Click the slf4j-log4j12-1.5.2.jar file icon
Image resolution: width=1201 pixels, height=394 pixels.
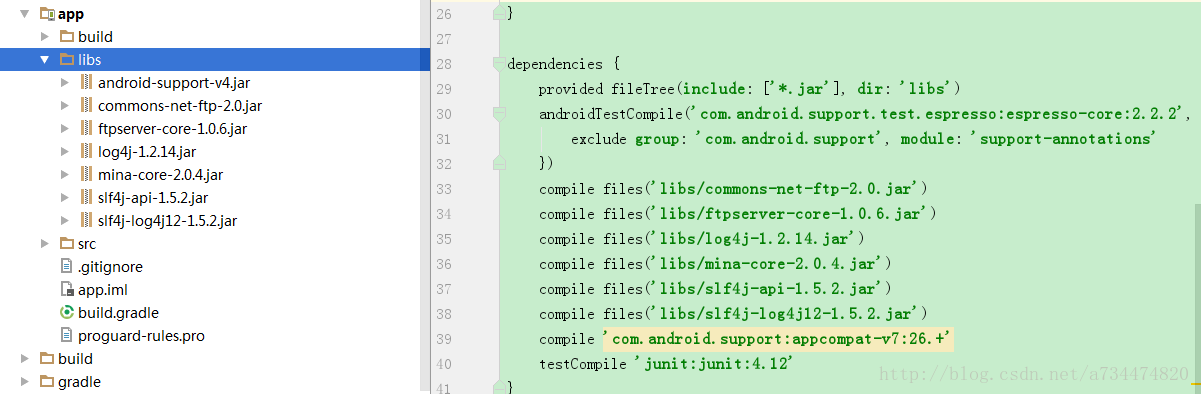coord(87,221)
